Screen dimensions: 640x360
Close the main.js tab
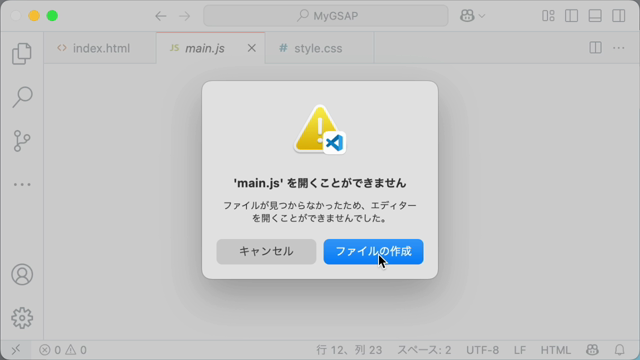[x=252, y=48]
